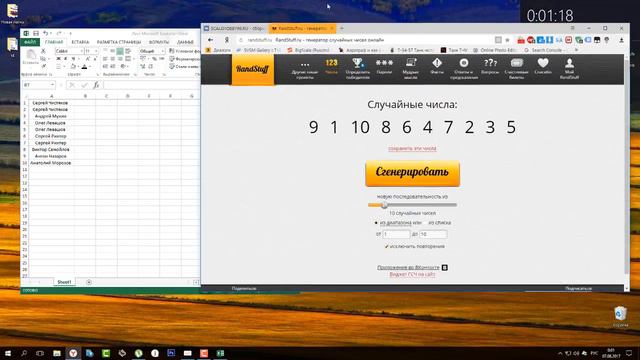This screenshot has width=640, height=360.
Task: Click the Yandex browser taskbar icon
Action: pos(73,353)
